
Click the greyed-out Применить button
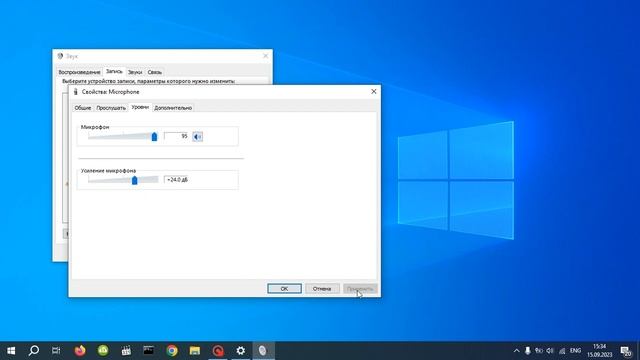[360, 289]
